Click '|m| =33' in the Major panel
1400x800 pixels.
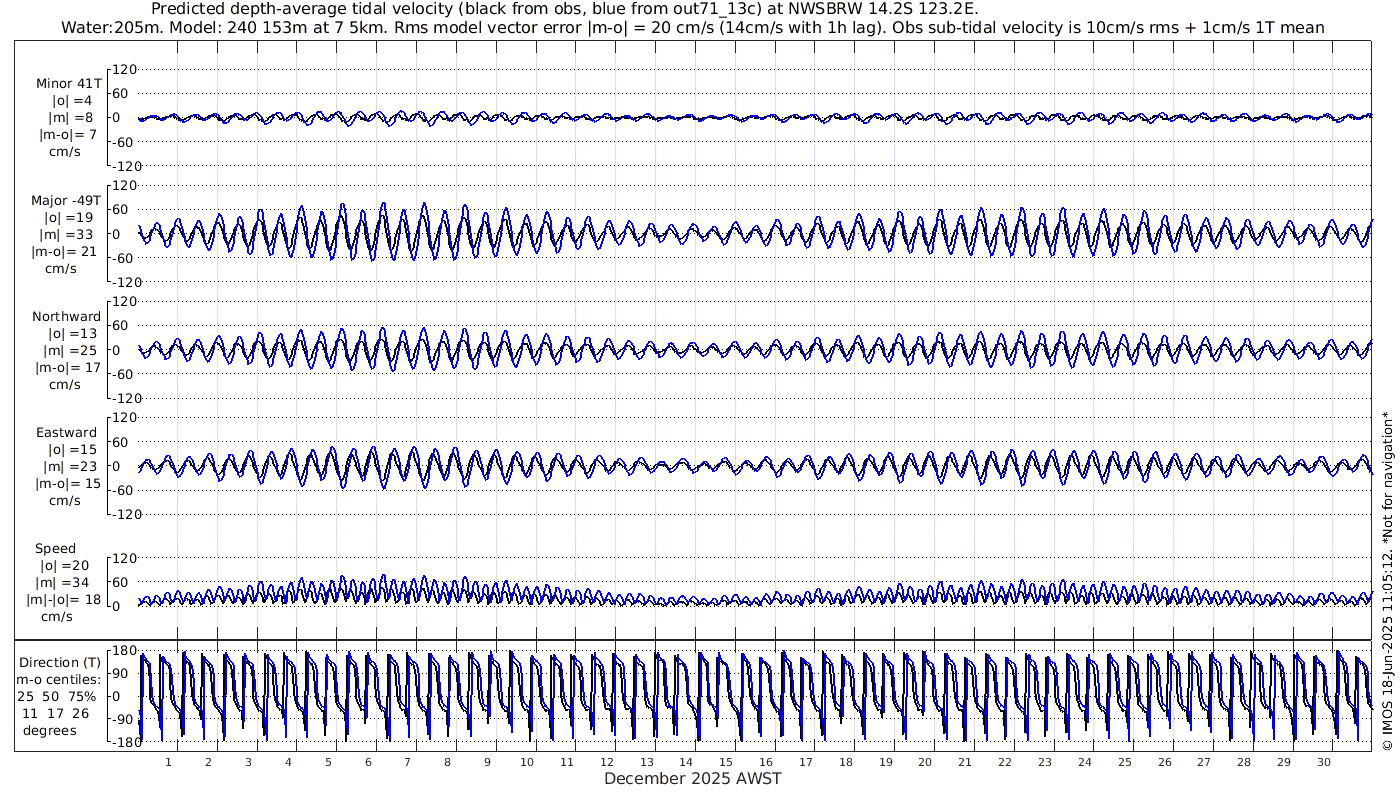(68, 235)
